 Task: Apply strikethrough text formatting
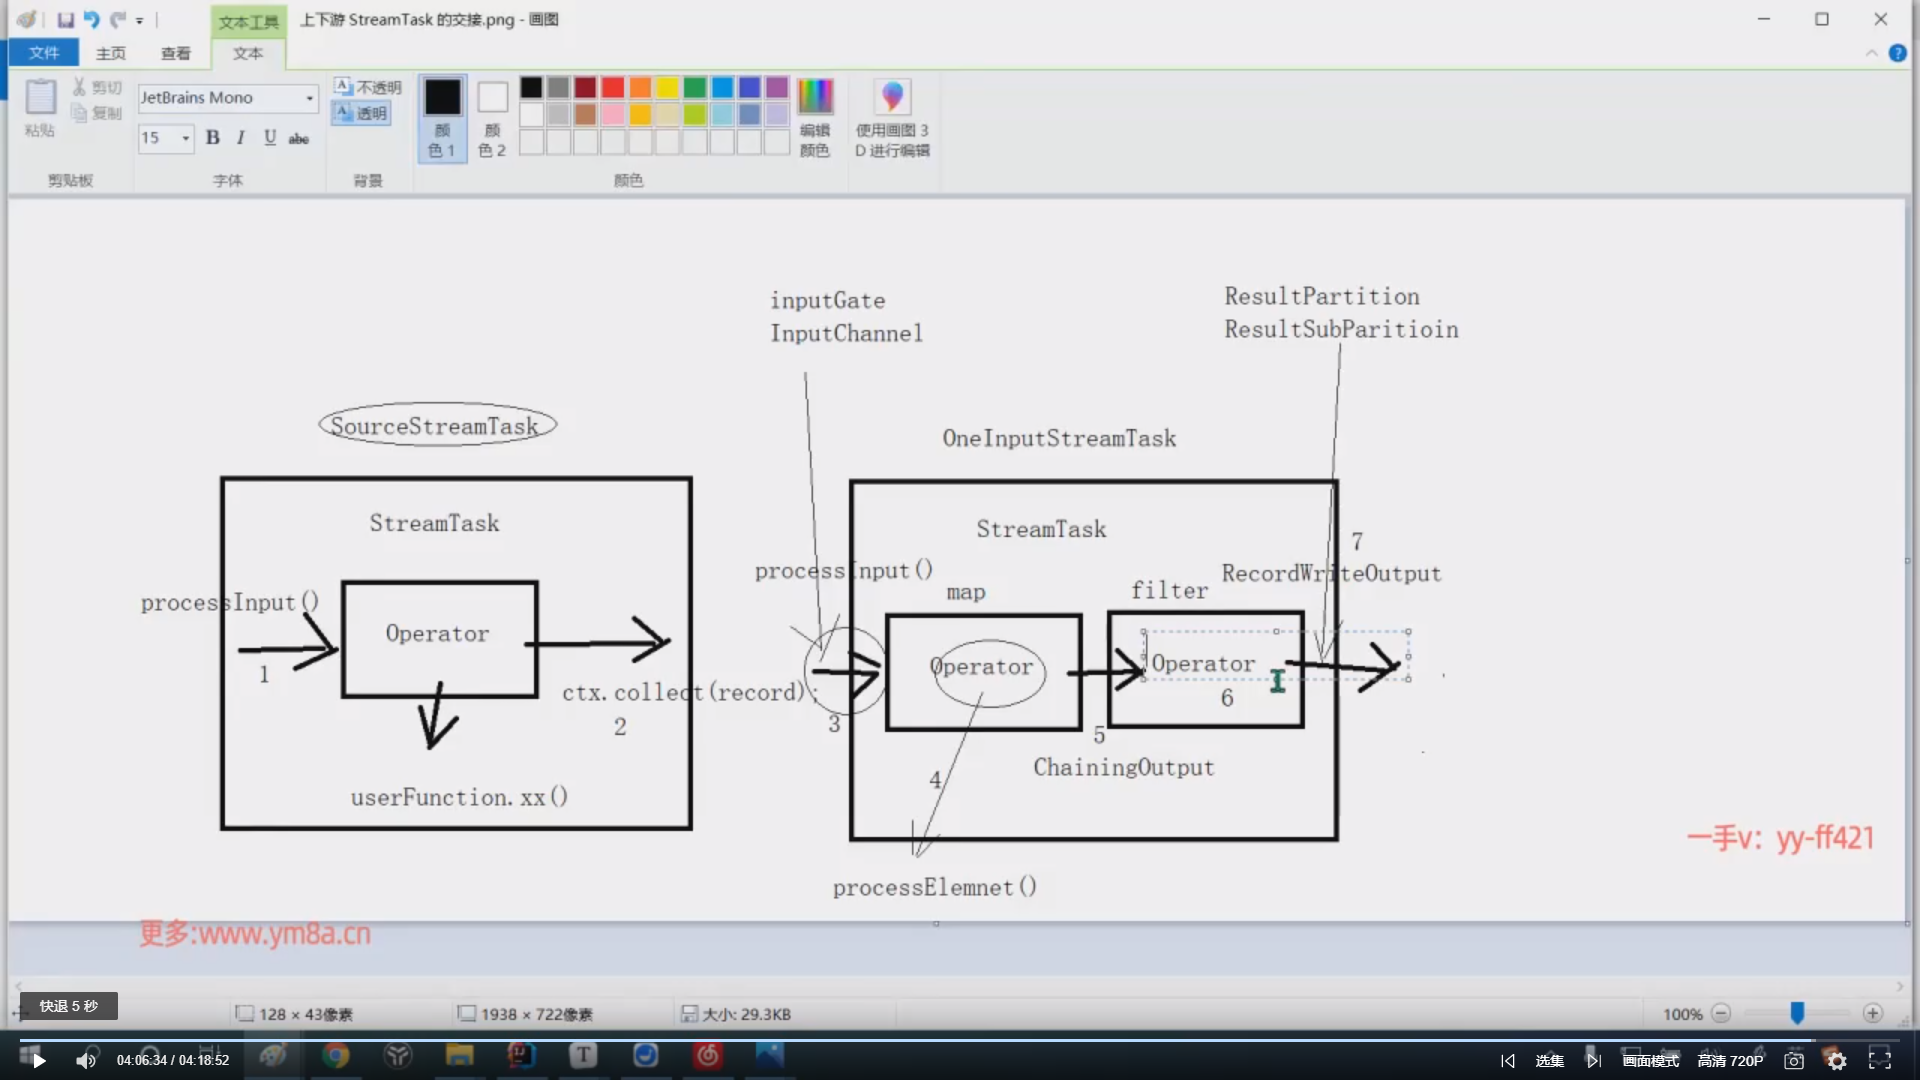(x=298, y=139)
